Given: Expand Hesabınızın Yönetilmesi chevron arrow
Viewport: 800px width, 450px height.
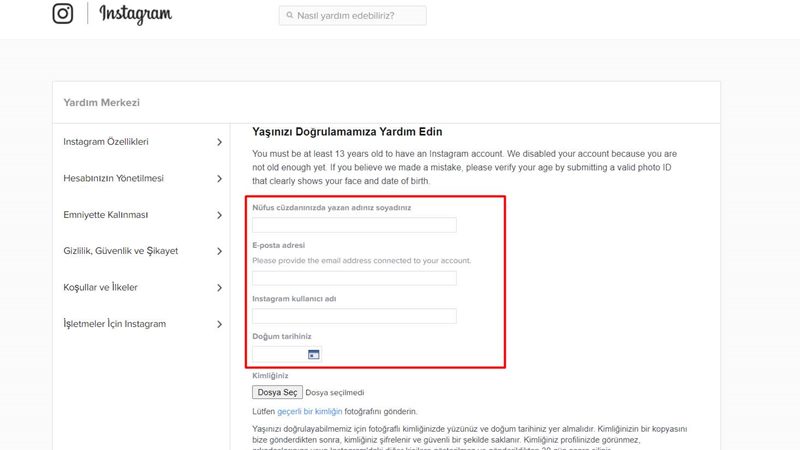Looking at the screenshot, I should 219,179.
